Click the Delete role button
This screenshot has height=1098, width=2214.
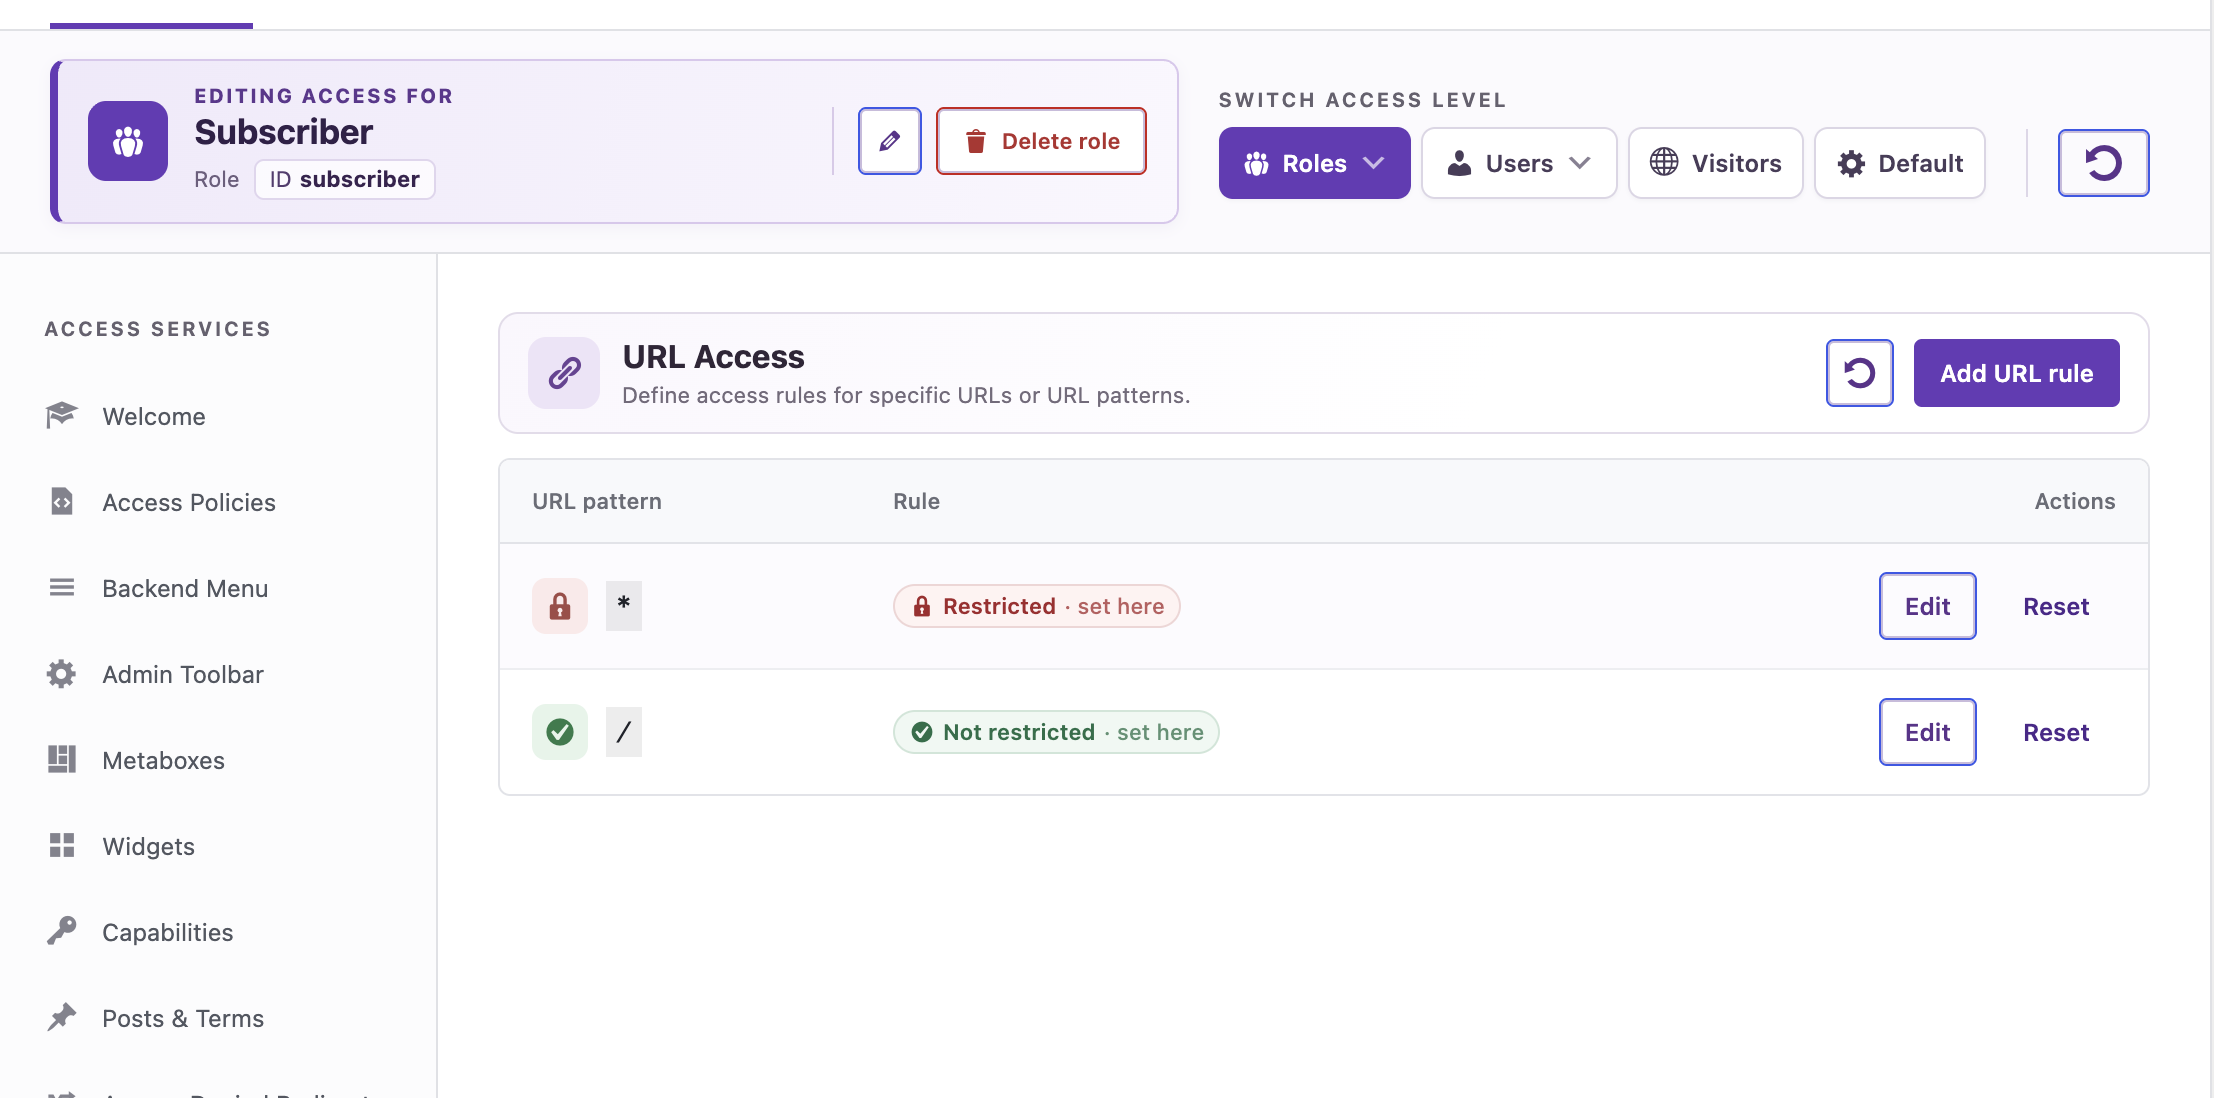[1041, 141]
